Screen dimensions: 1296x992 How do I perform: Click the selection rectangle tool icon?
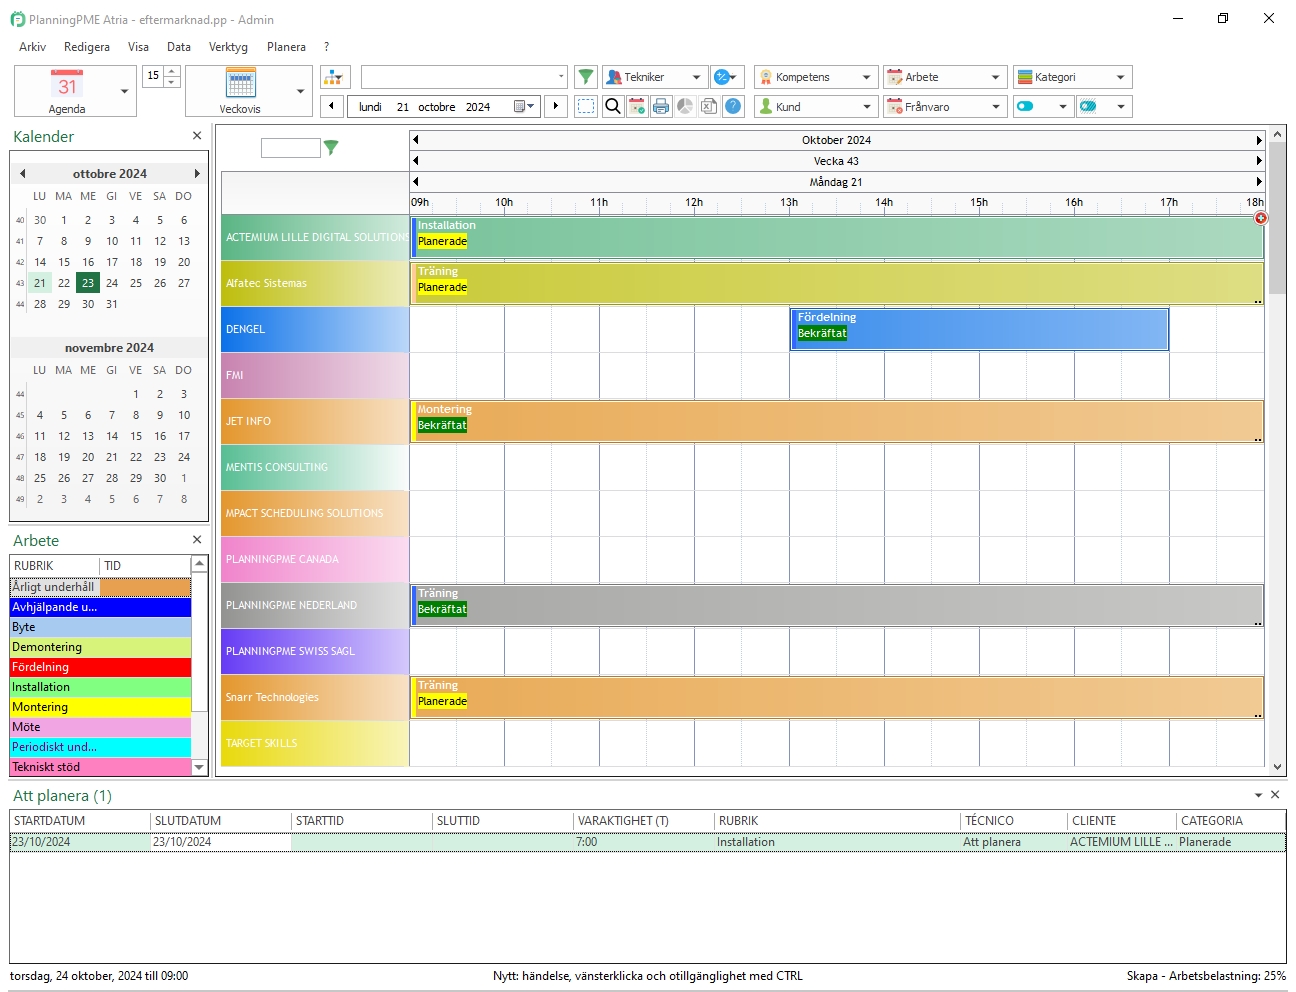[586, 106]
